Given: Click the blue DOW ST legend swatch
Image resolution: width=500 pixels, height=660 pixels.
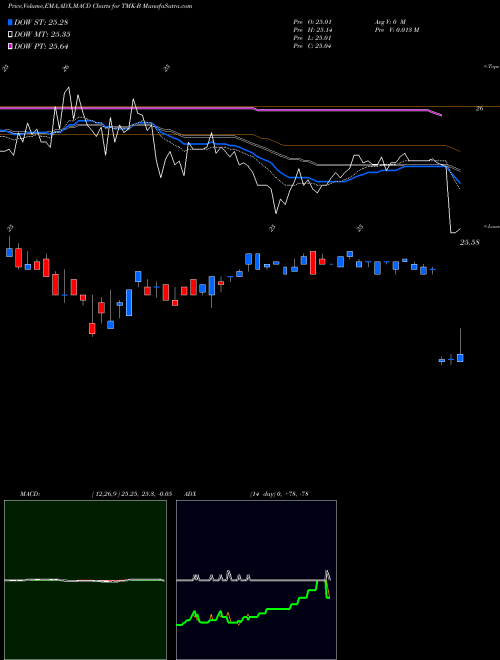Looking at the screenshot, I should pos(10,22).
